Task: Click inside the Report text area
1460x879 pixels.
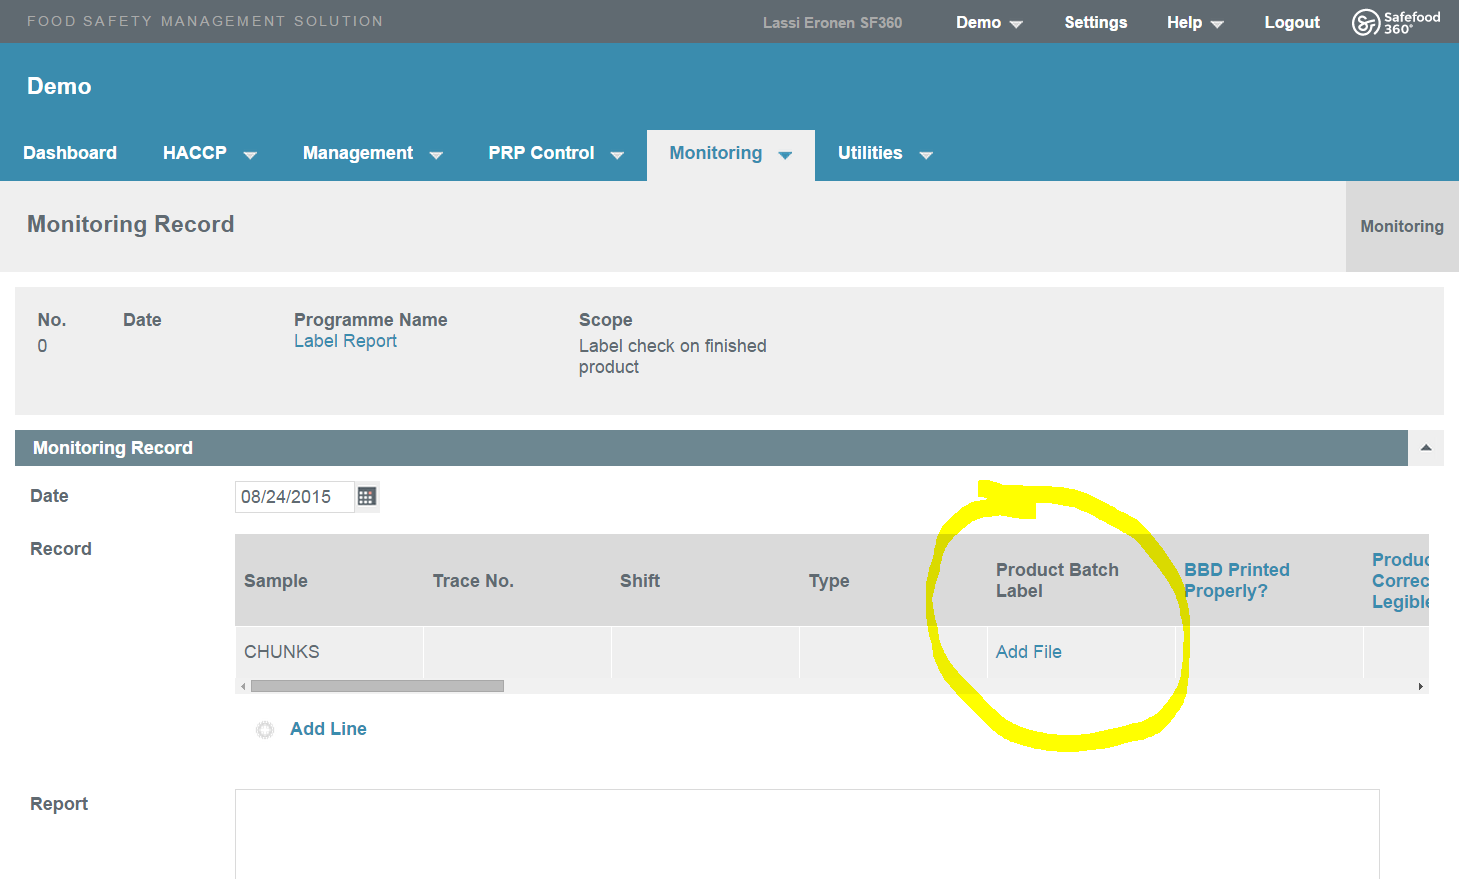Action: point(807,834)
